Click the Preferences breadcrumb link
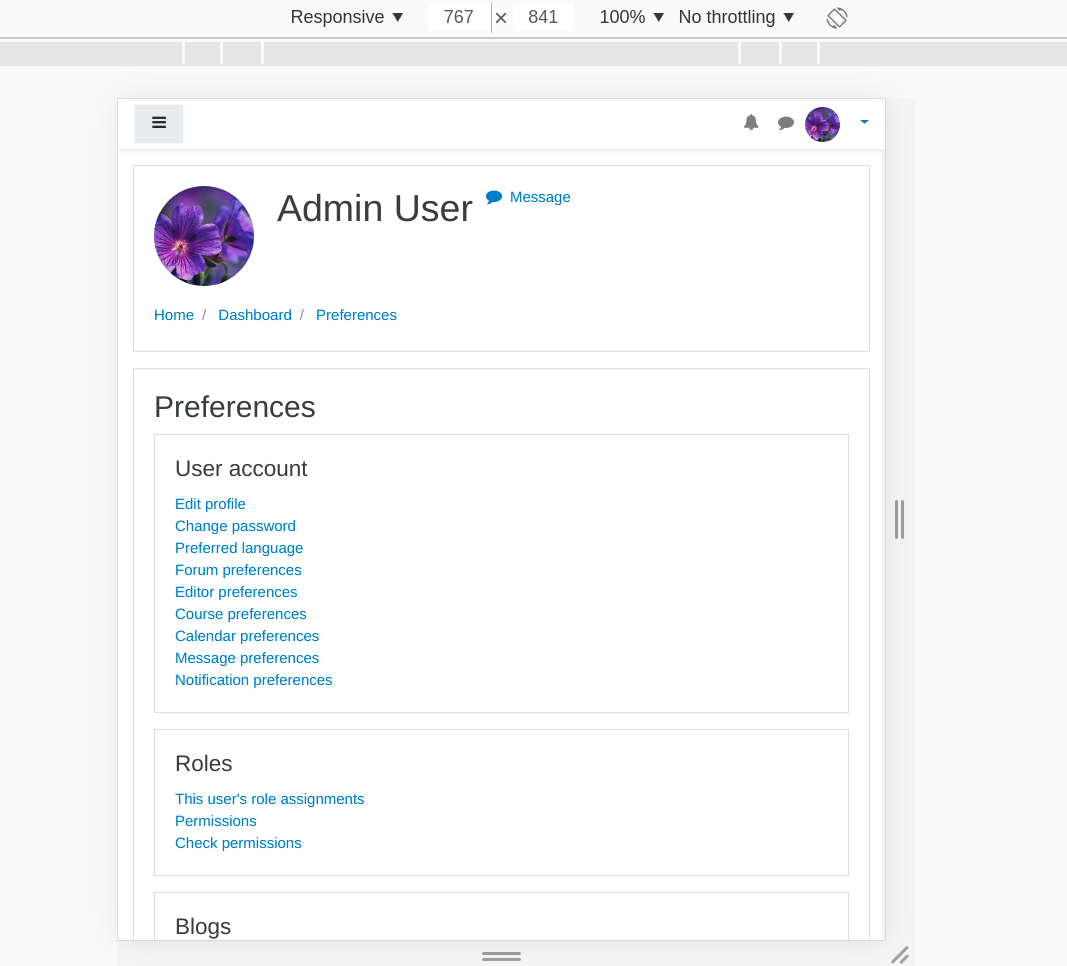1067x966 pixels. point(356,315)
